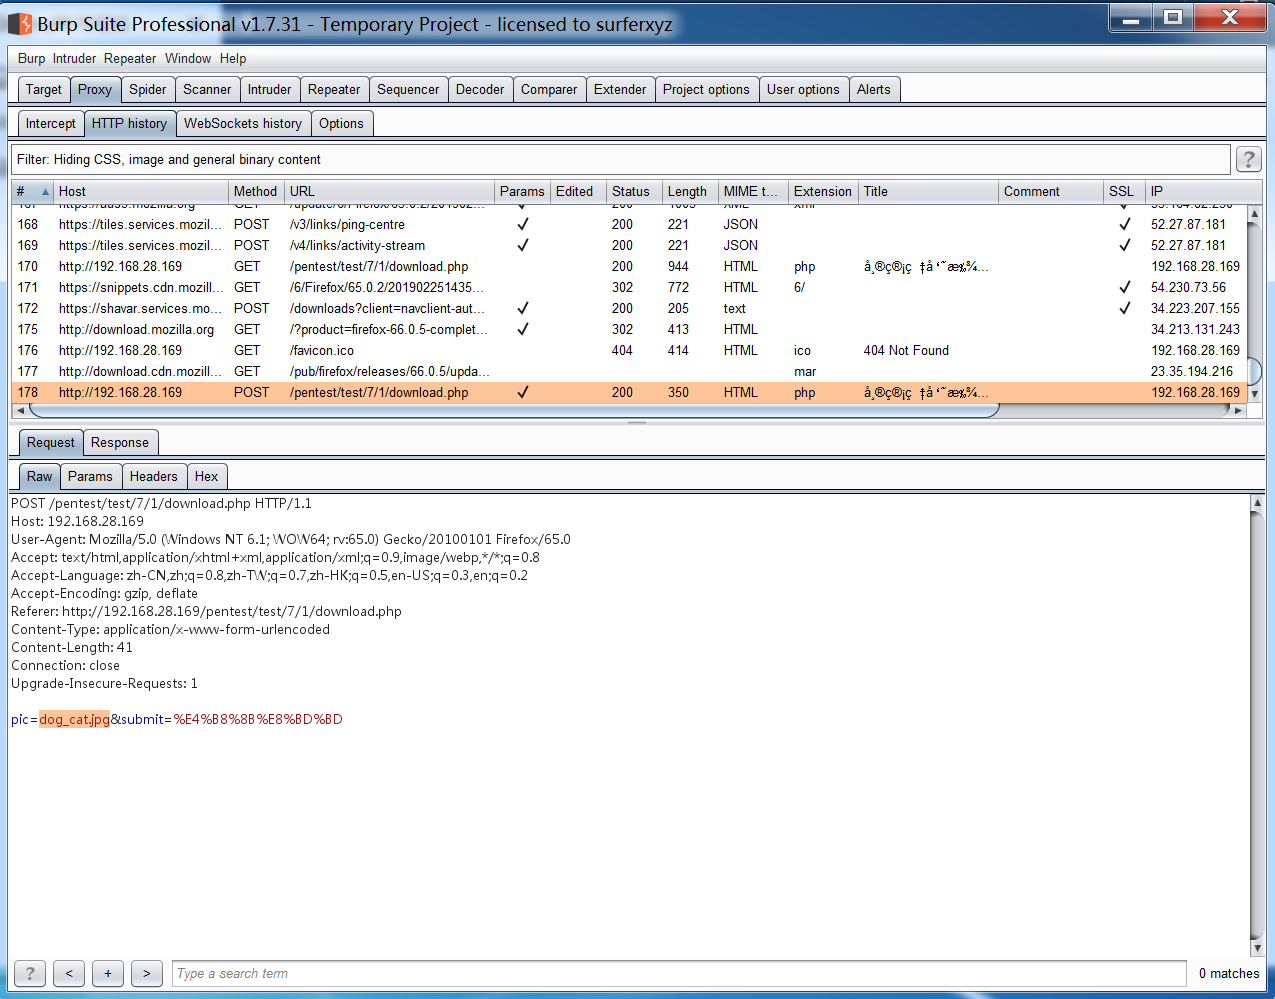Select history row 169 activity-stream
1275x999 pixels.
(630, 245)
